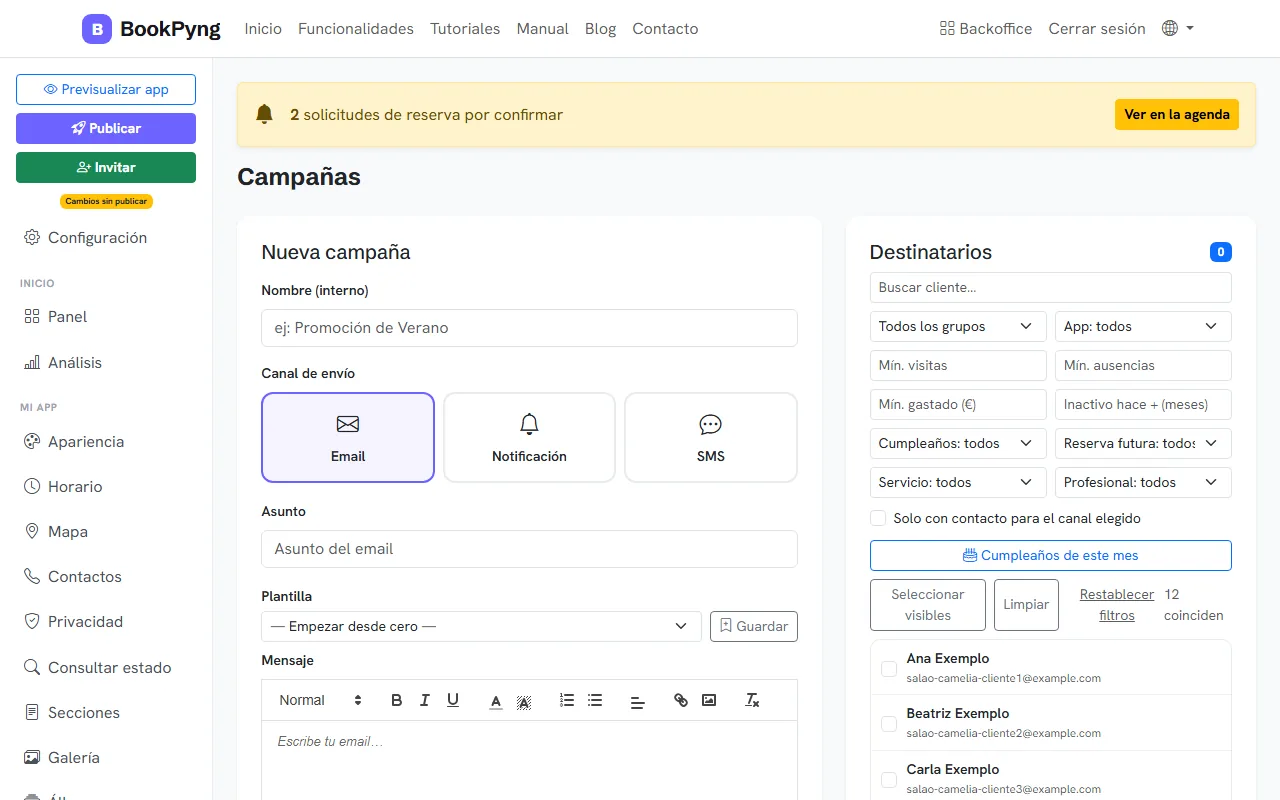Insert a link in the message

[x=681, y=700]
